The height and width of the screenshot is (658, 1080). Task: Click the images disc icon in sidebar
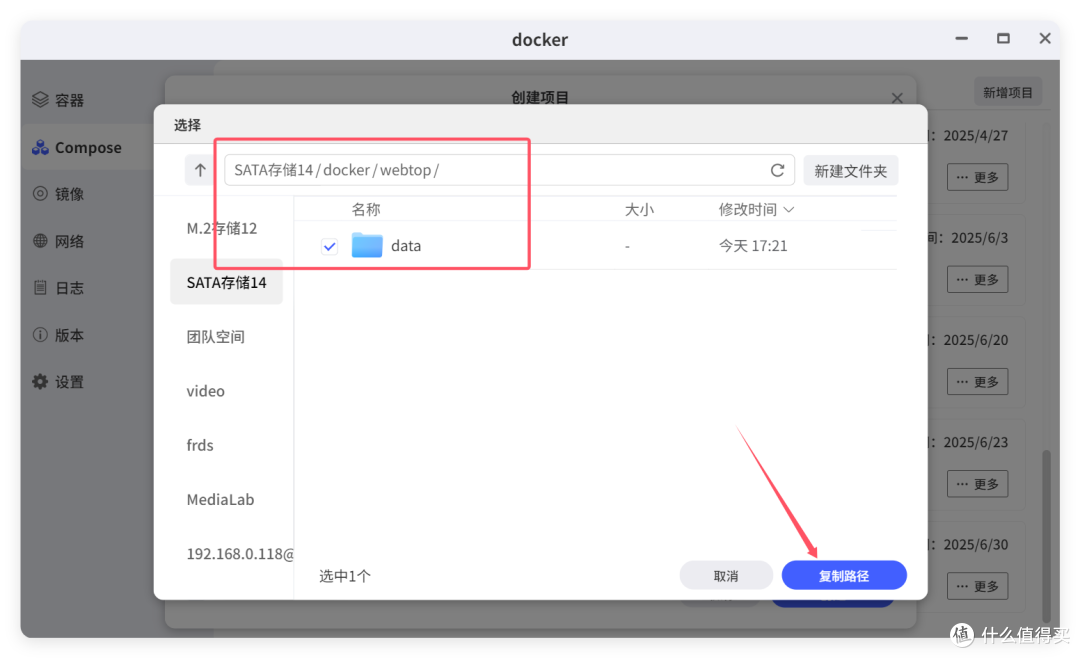pos(41,194)
